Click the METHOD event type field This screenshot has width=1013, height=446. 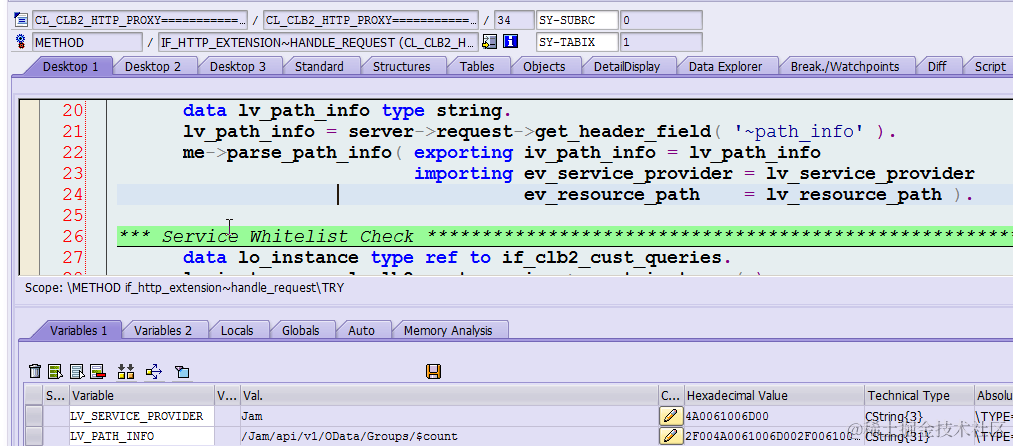click(x=87, y=42)
